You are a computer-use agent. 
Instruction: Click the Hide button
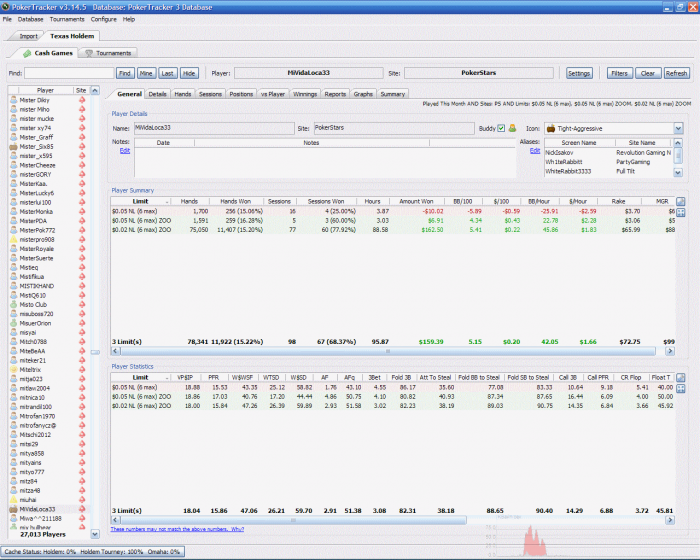pyautogui.click(x=189, y=73)
